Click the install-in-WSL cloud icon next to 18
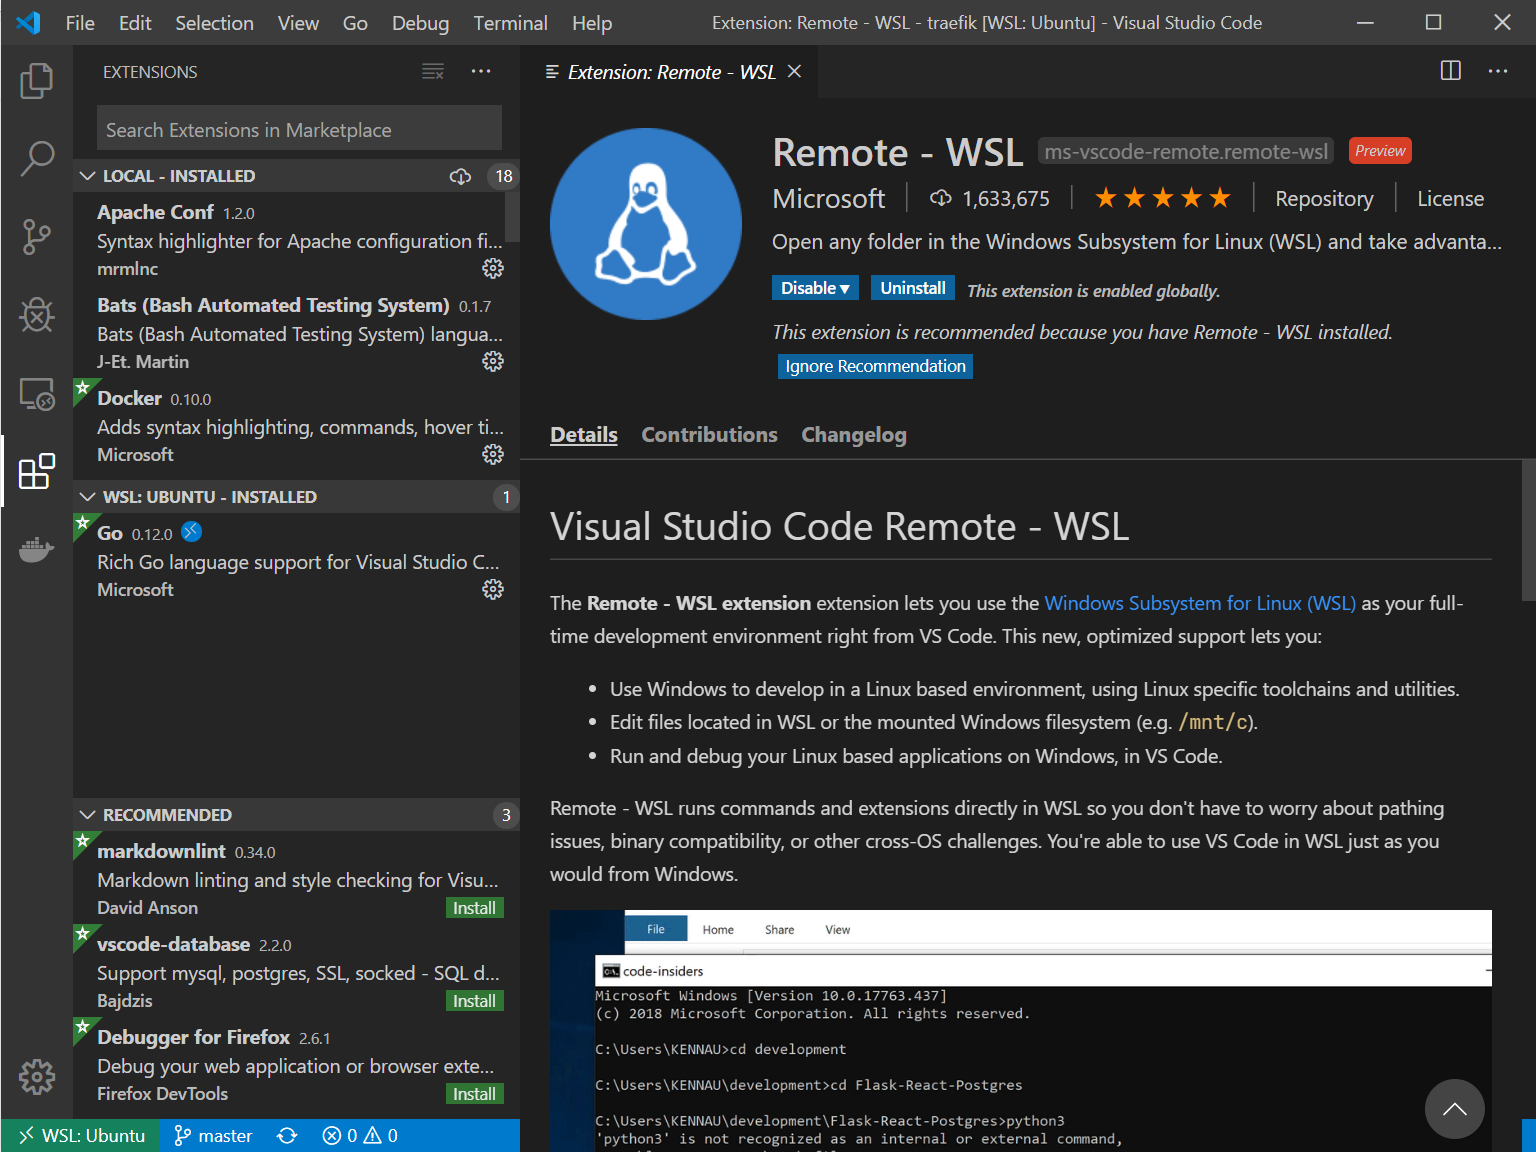This screenshot has width=1536, height=1152. 460,176
